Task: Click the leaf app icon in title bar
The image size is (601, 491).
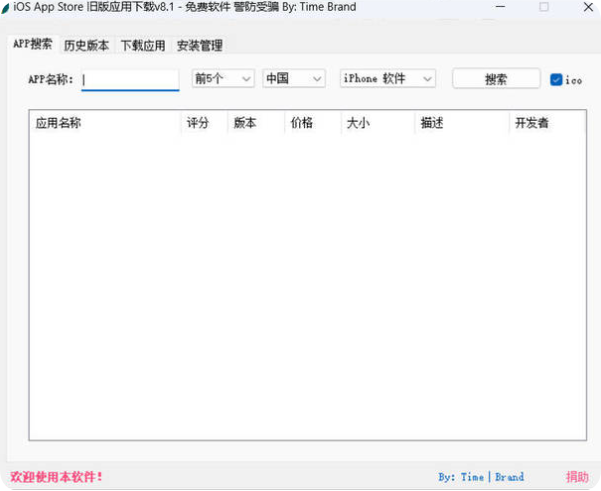Action: pyautogui.click(x=5, y=8)
